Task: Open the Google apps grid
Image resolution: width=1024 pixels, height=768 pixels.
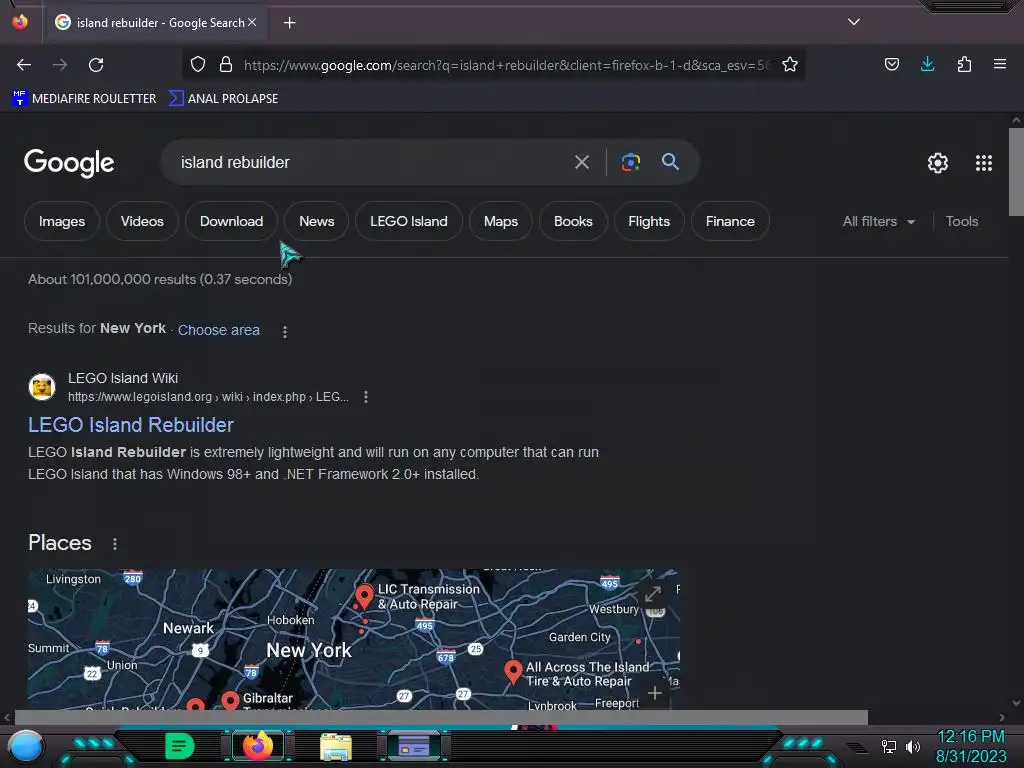Action: (984, 163)
